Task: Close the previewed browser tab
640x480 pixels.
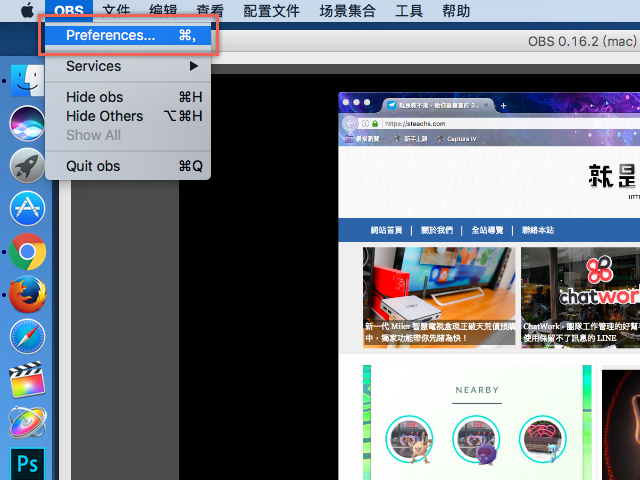Action: (x=486, y=105)
